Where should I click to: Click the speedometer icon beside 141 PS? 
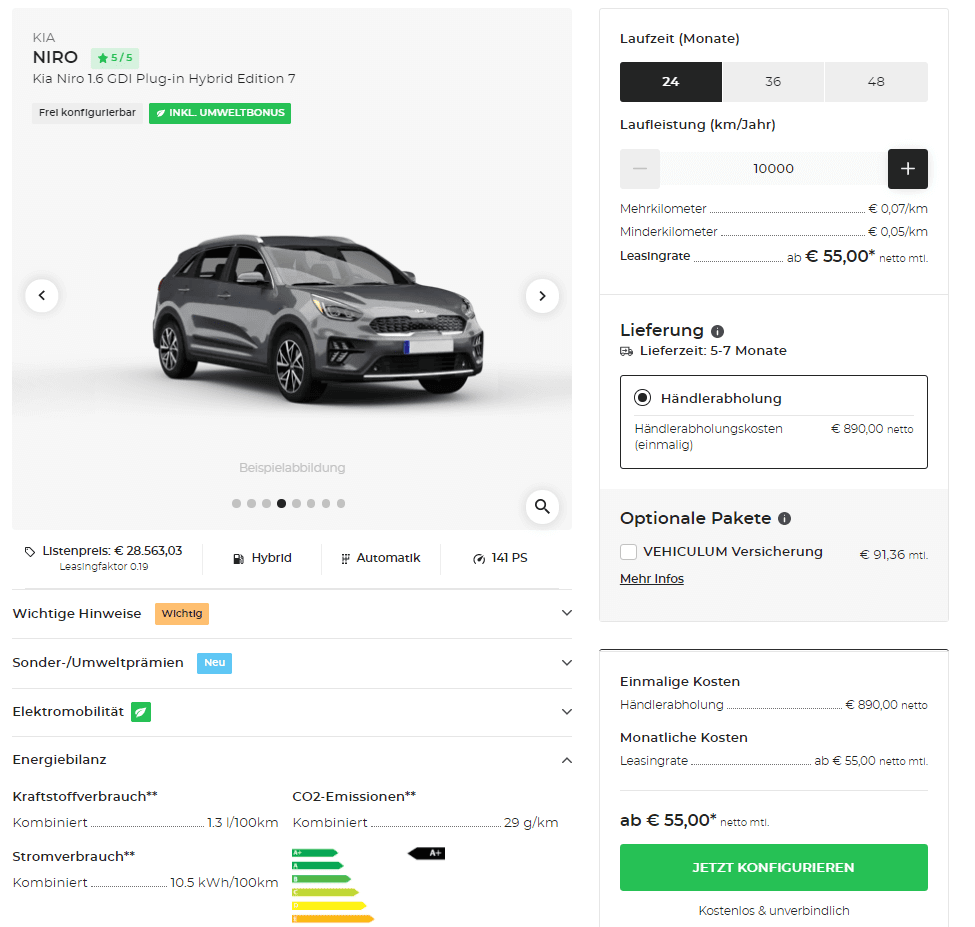click(x=479, y=558)
